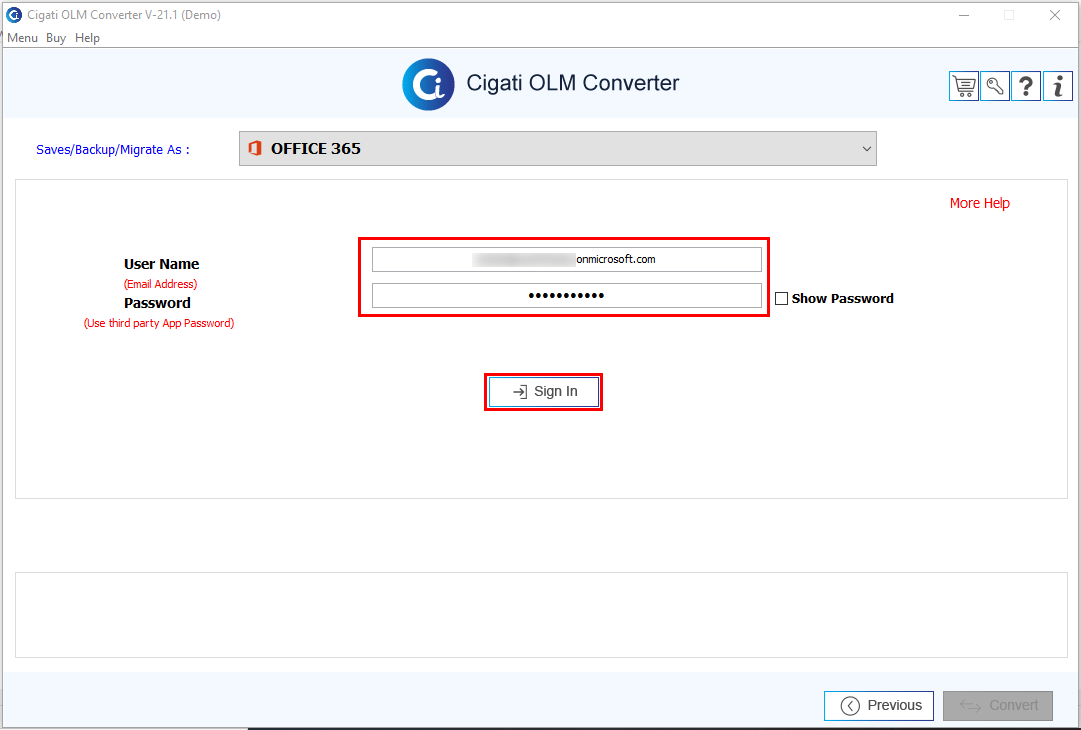Go back with the Previous button
This screenshot has width=1081, height=730.
pyautogui.click(x=879, y=705)
